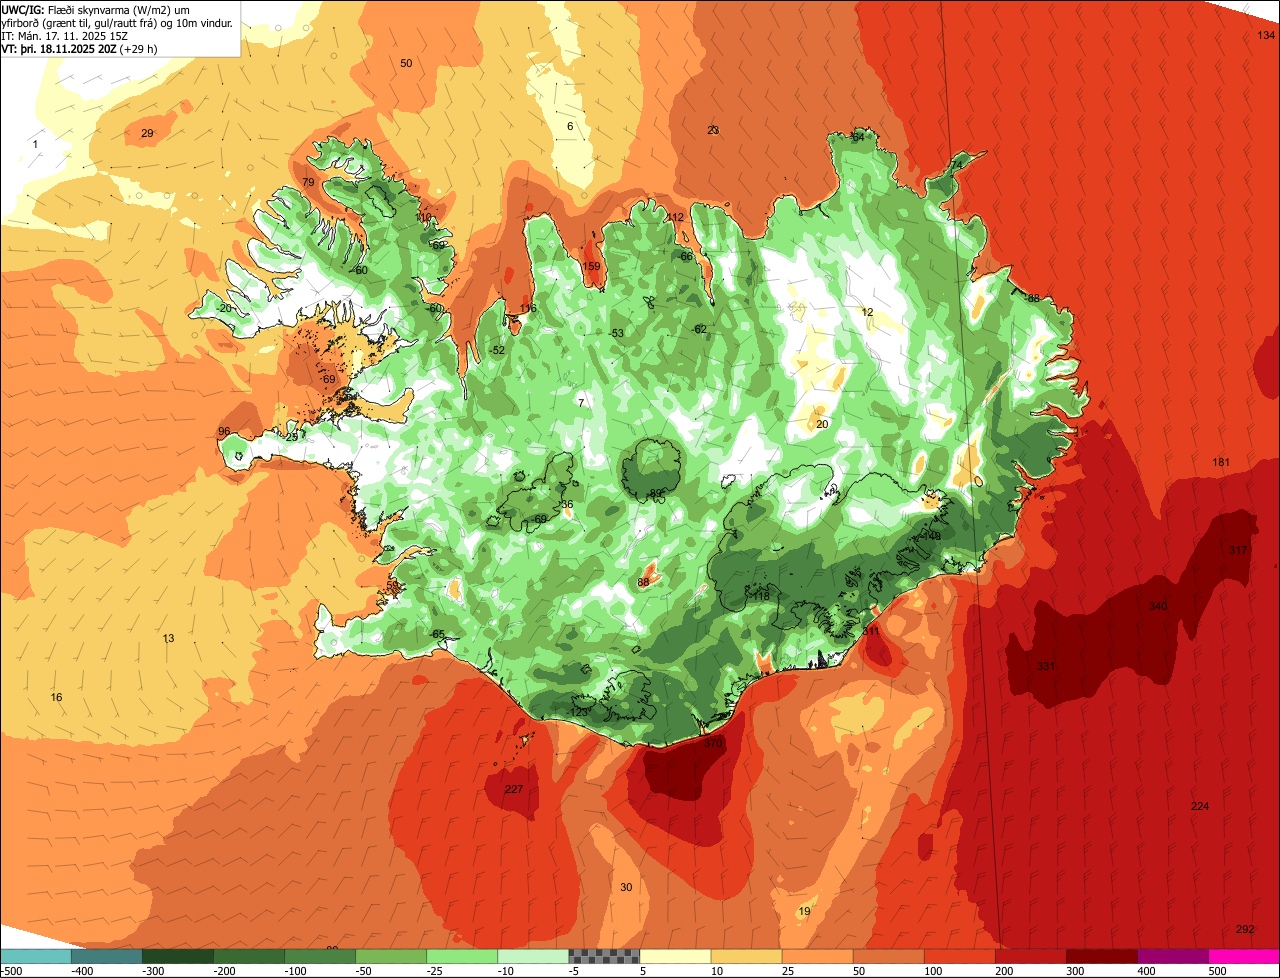Screen dimensions: 1280x978
Task: Click the map value -52 near northwest coast
Action: pos(497,350)
